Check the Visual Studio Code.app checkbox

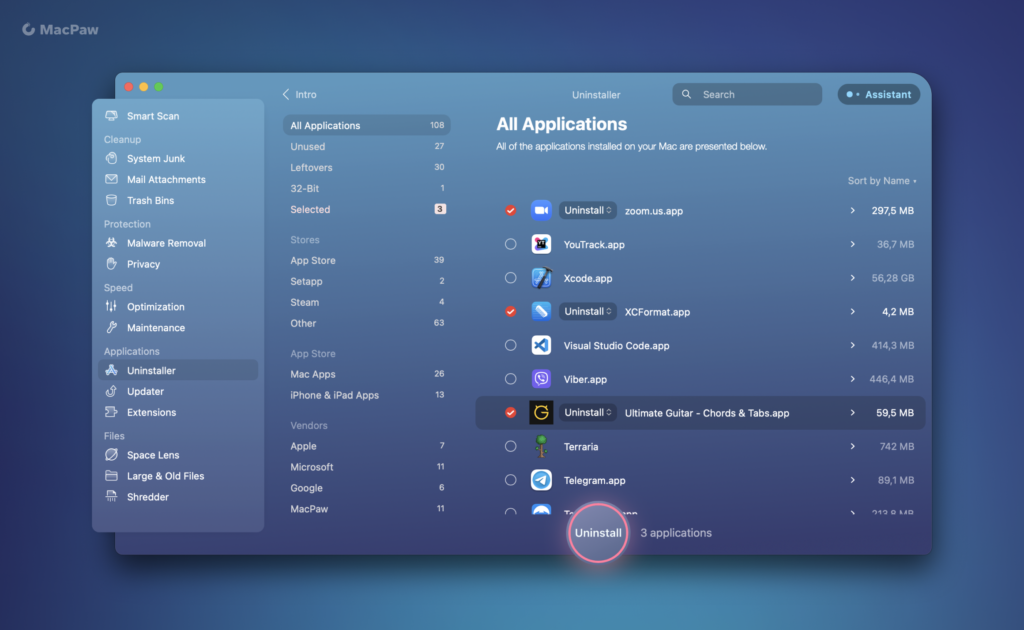click(x=511, y=345)
